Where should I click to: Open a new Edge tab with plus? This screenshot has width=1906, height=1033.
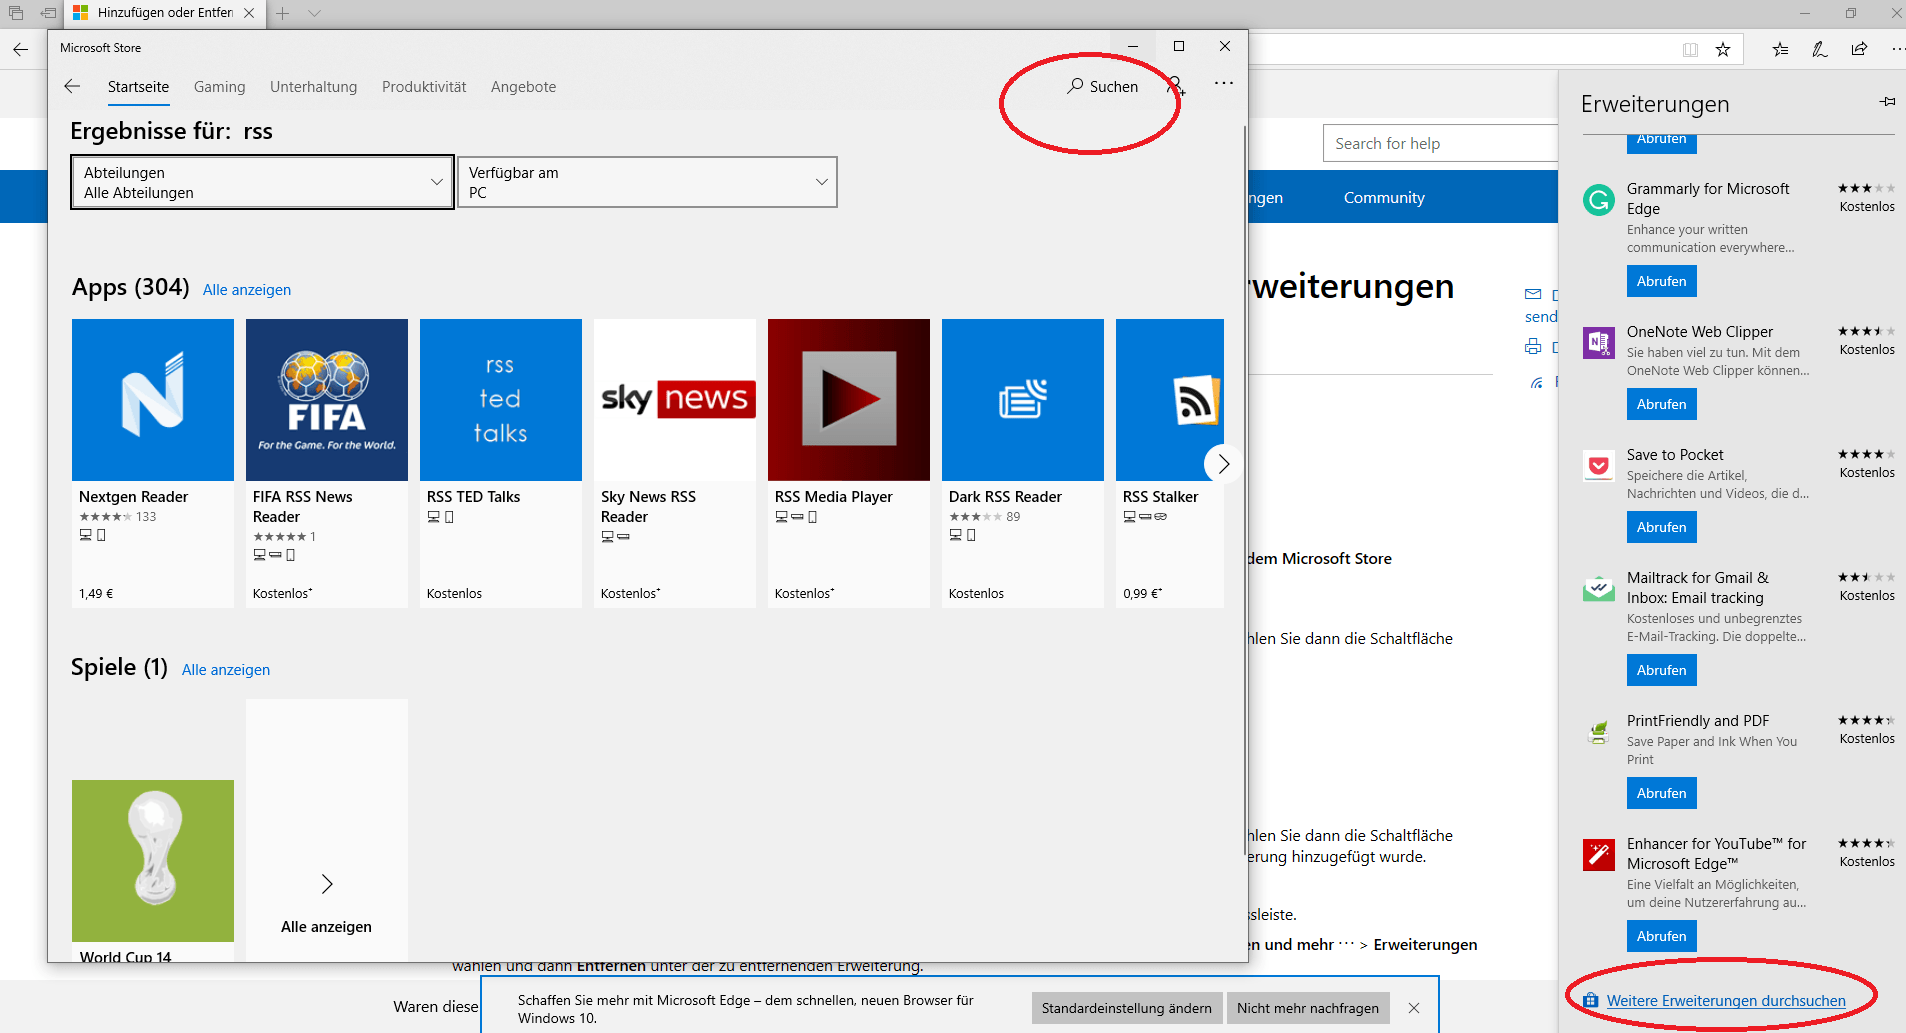pyautogui.click(x=283, y=13)
